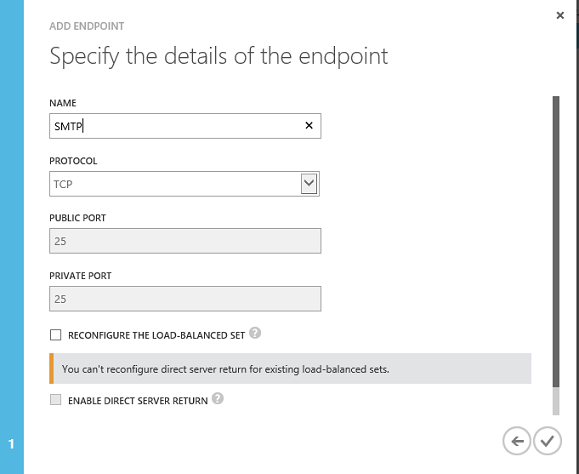Click the Enable Direct Server Return label text
Image resolution: width=579 pixels, height=474 pixels.
coord(138,401)
